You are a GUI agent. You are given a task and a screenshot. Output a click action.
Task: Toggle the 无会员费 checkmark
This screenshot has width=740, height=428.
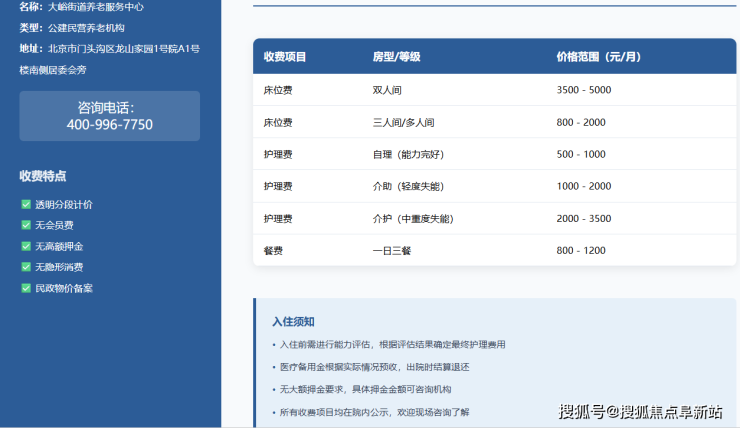pyautogui.click(x=26, y=225)
